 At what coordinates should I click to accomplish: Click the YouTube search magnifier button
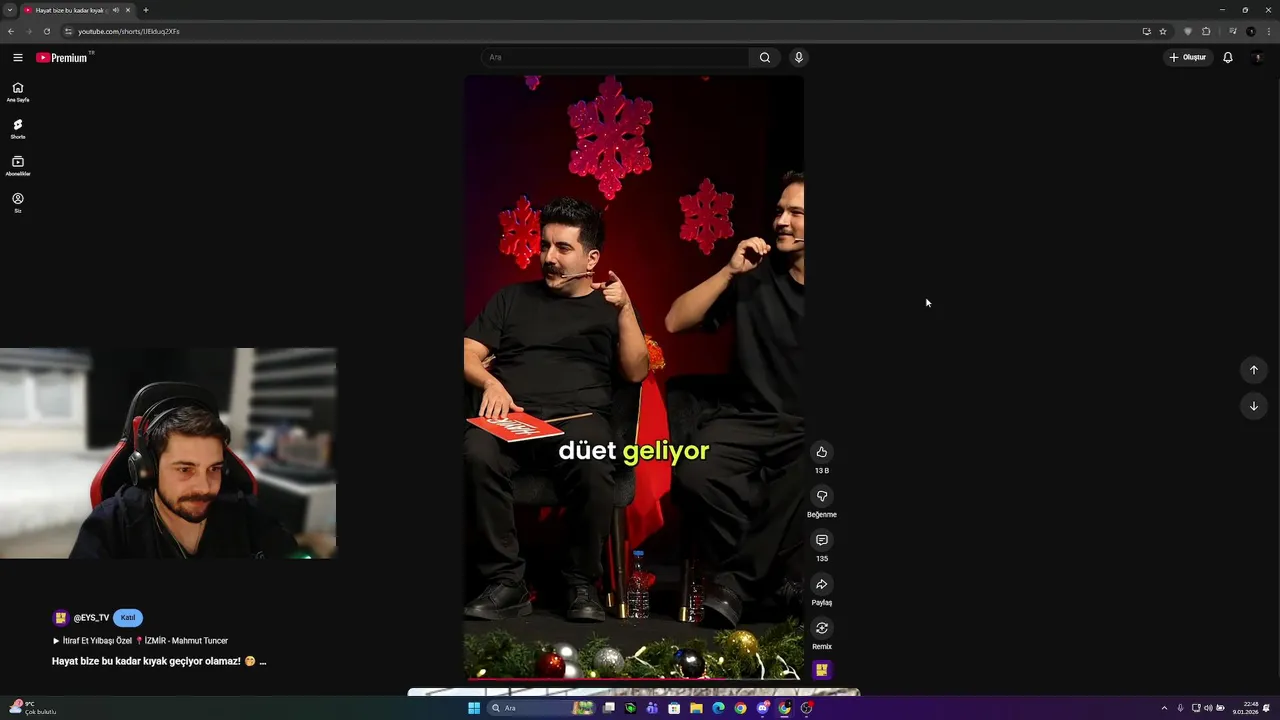tap(765, 57)
